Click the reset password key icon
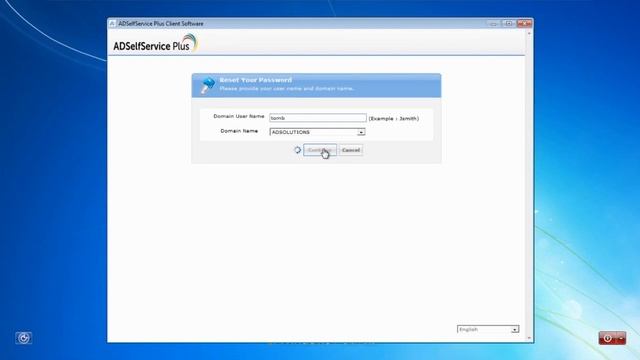Image resolution: width=640 pixels, height=360 pixels. pyautogui.click(x=208, y=85)
